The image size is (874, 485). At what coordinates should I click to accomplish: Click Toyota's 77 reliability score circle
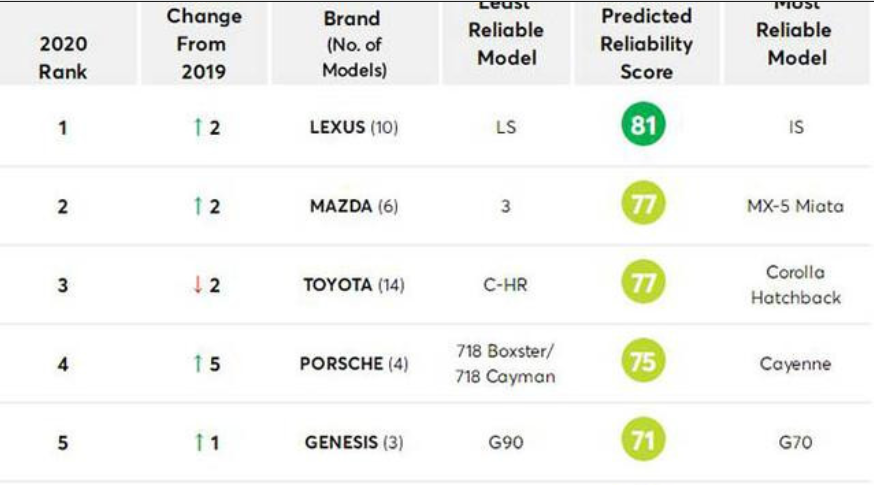coord(644,284)
